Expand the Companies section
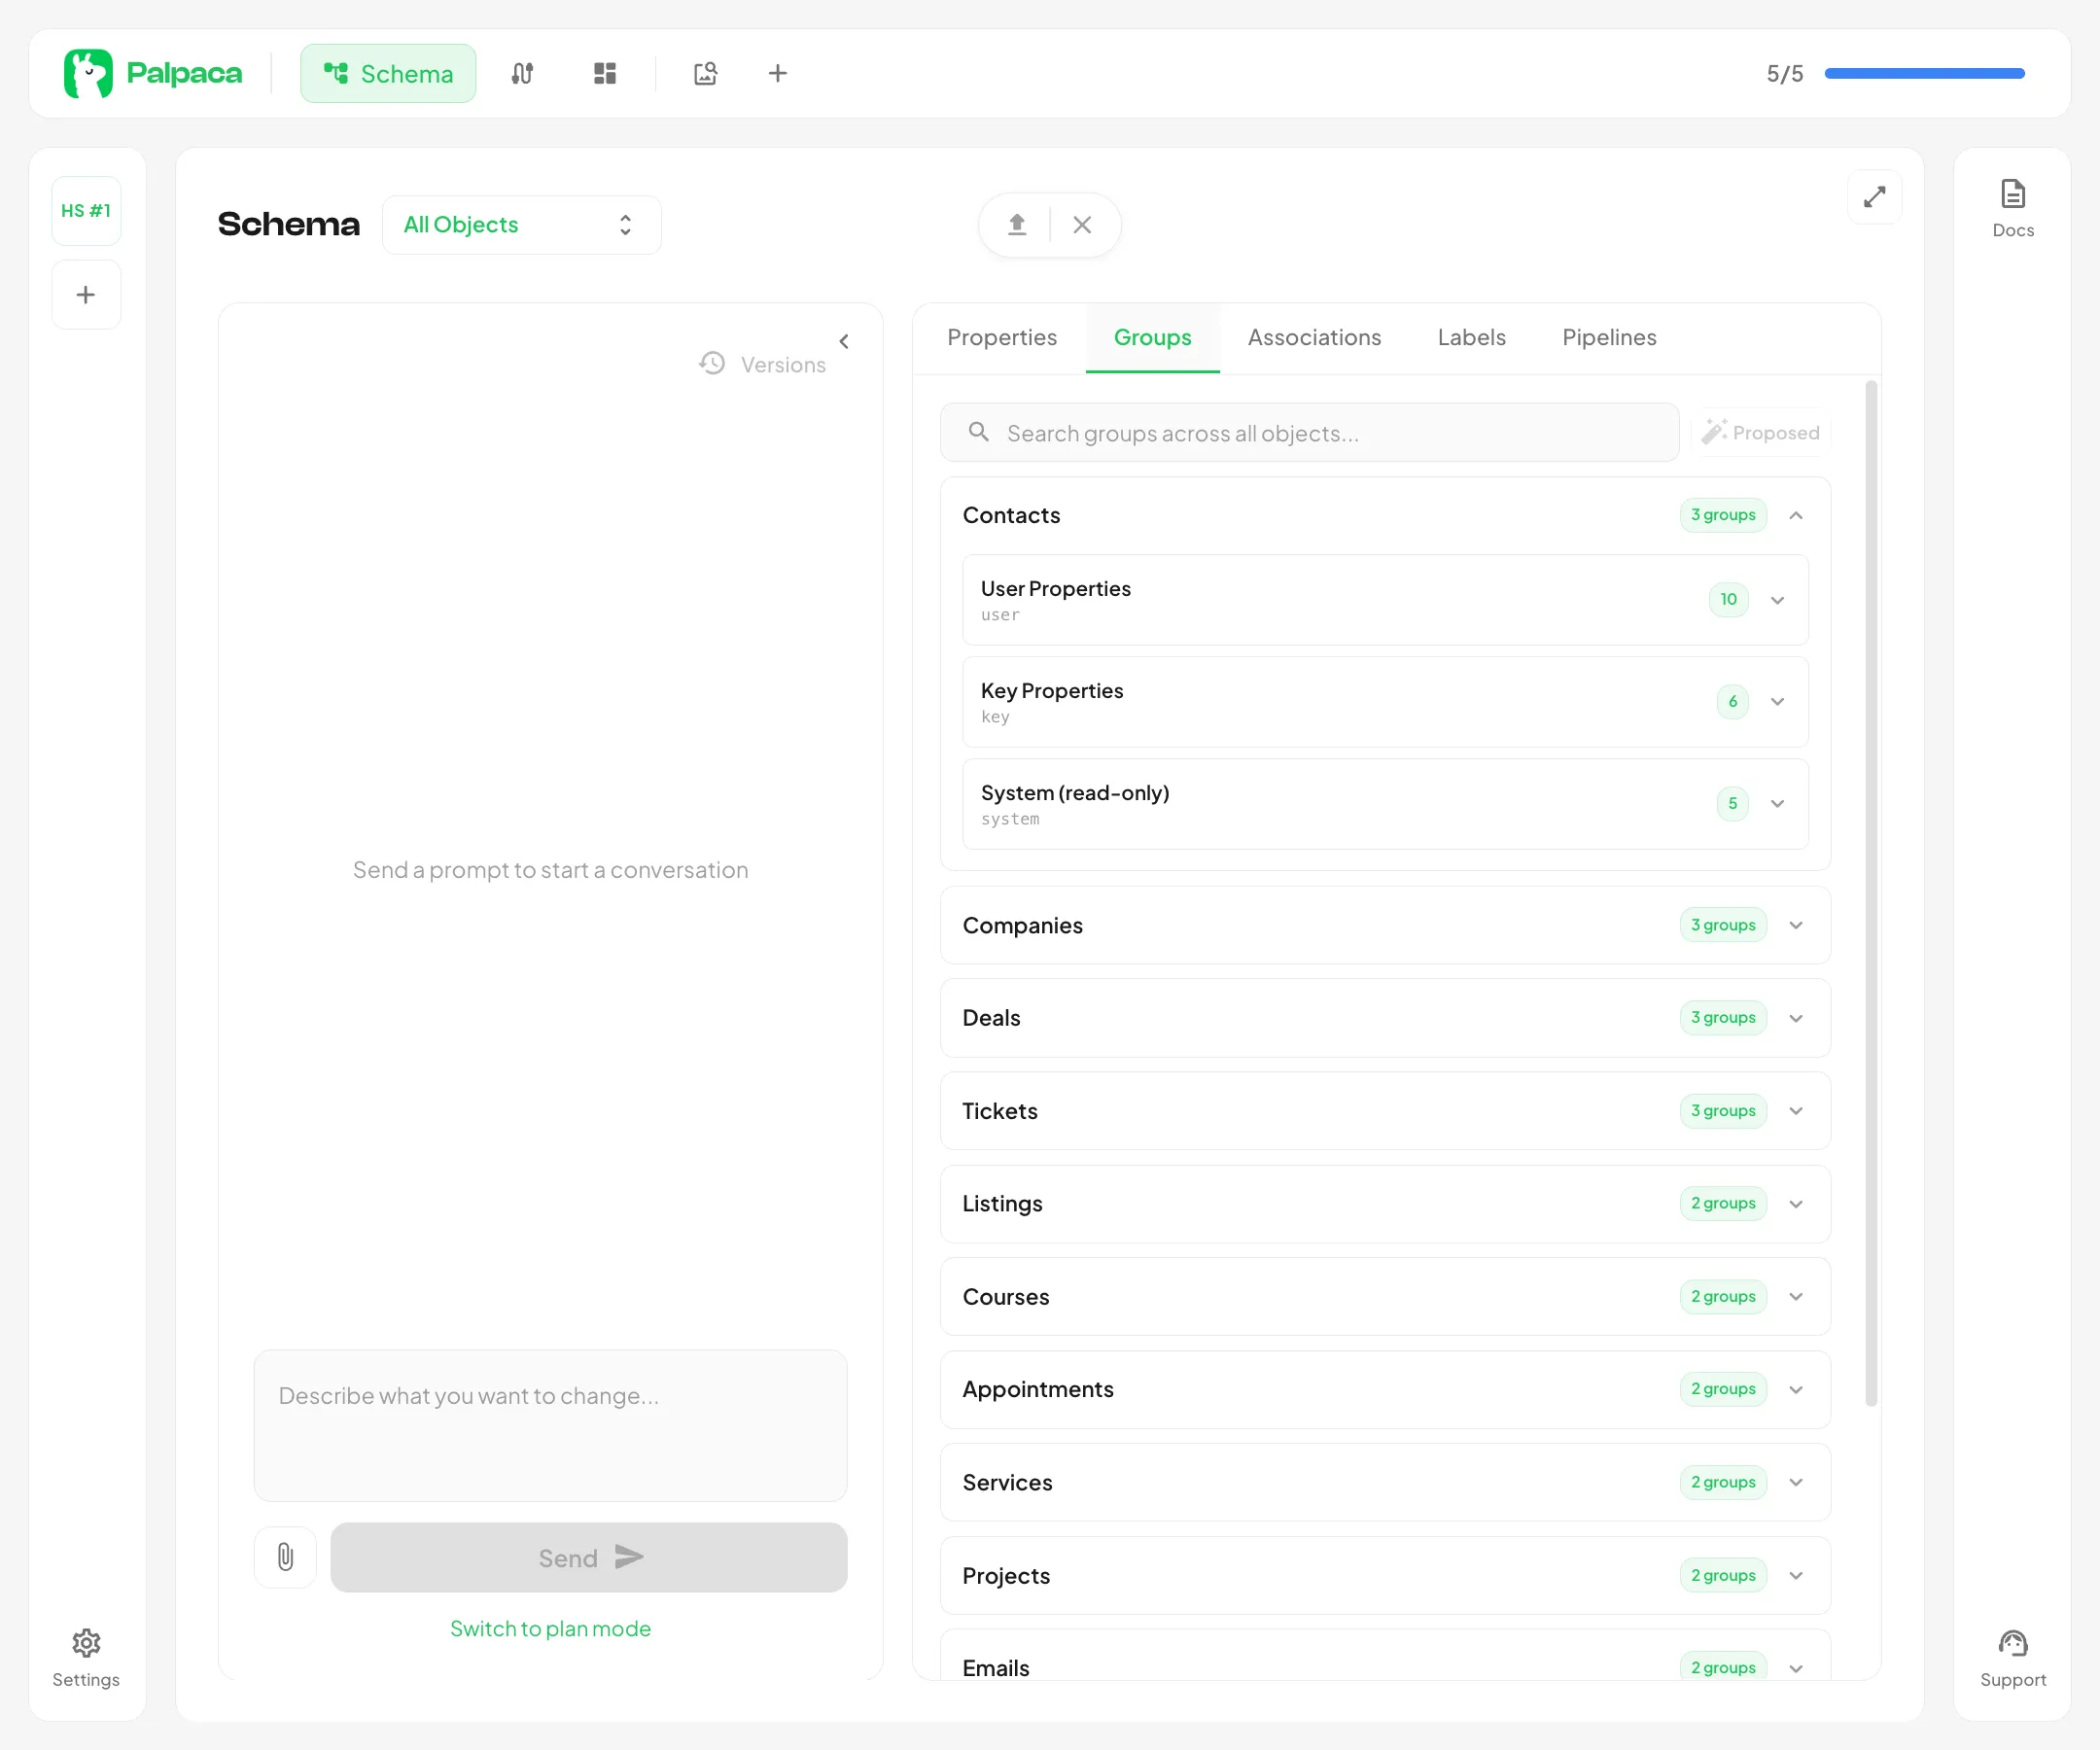 [1796, 925]
